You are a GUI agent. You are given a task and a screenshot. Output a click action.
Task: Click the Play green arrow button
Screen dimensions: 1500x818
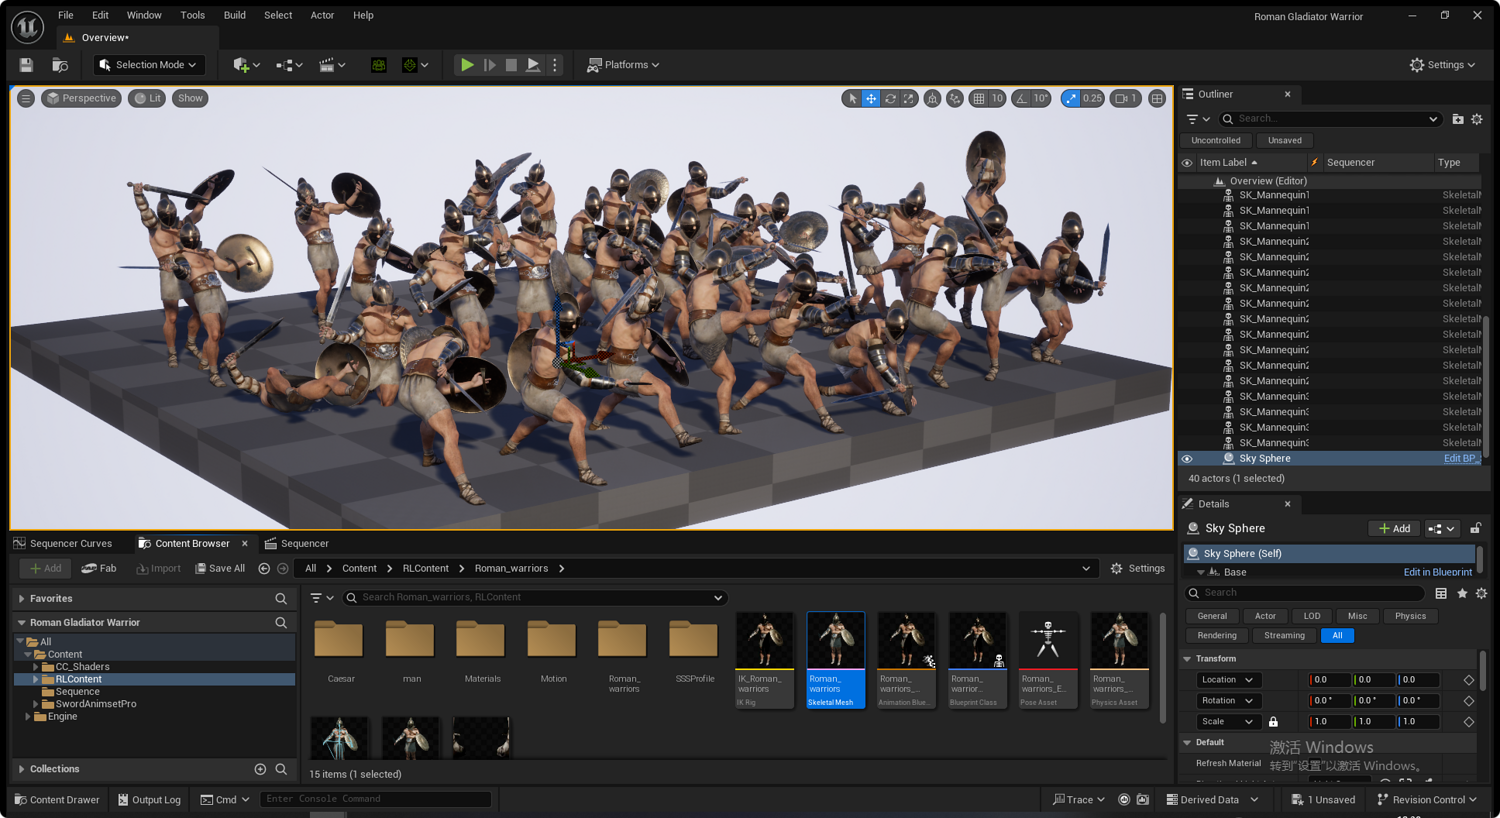click(467, 65)
